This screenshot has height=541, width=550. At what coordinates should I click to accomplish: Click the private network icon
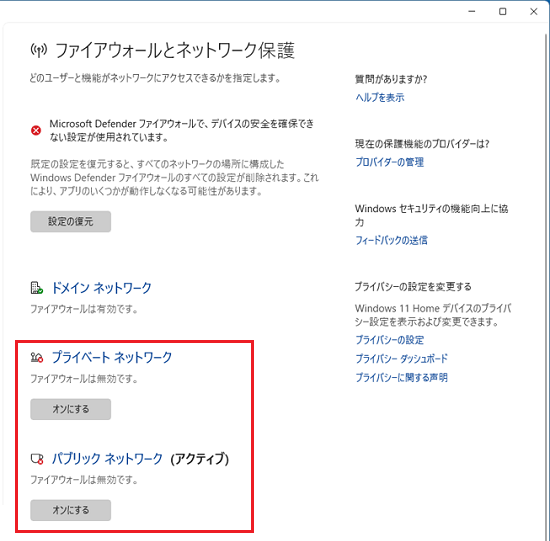click(x=36, y=358)
